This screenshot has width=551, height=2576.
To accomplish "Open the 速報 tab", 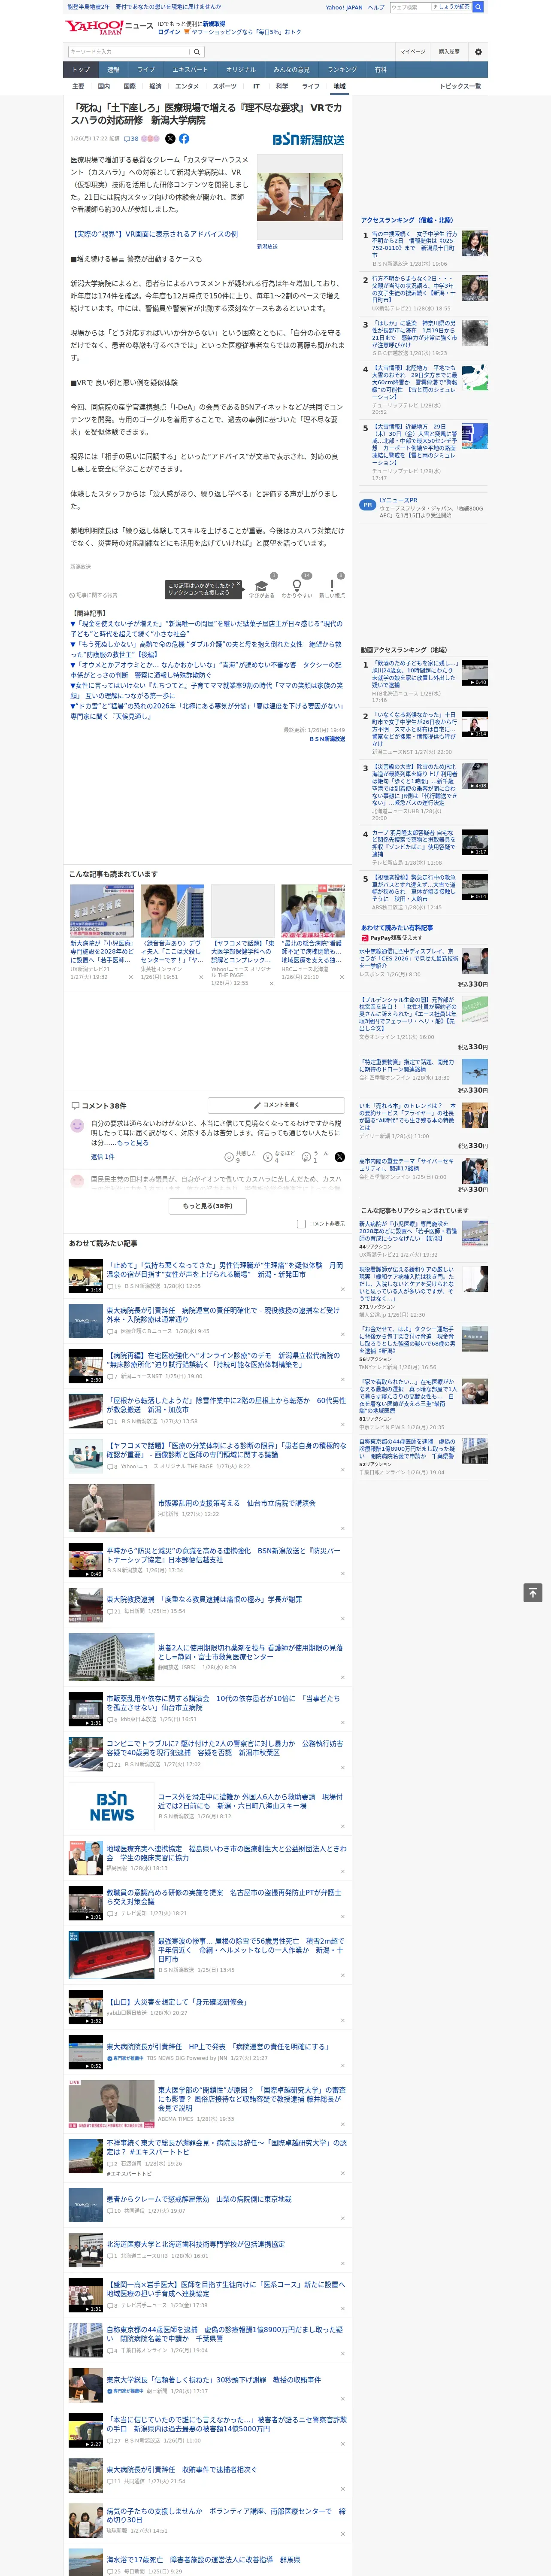I will [x=113, y=69].
